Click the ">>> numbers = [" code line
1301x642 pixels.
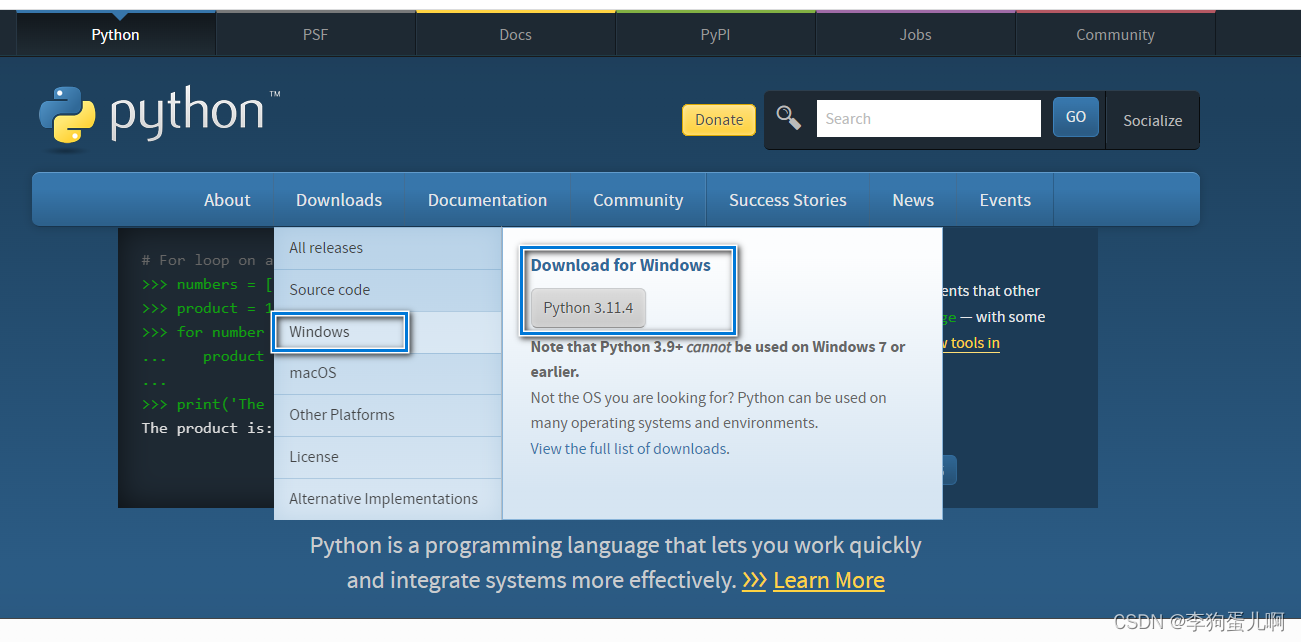point(207,284)
